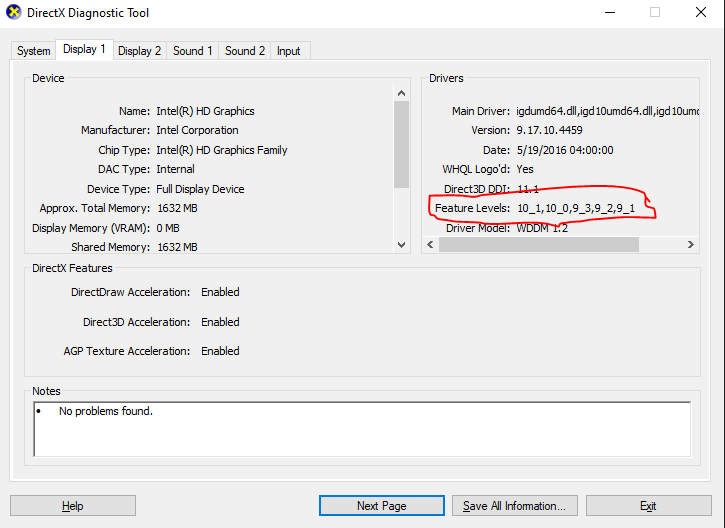Click the 'Intel(R) HD Graphics Family' chip type
725x528 pixels.
pos(222,150)
